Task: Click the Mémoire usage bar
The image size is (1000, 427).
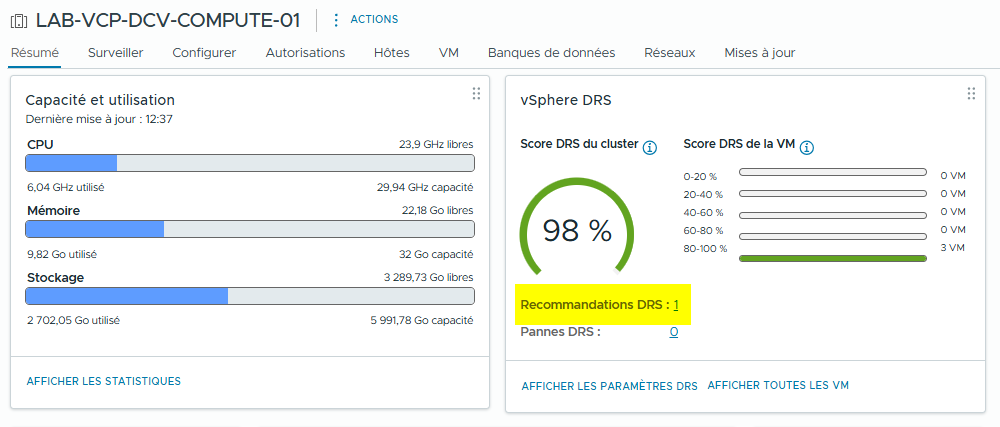Action: 250,229
